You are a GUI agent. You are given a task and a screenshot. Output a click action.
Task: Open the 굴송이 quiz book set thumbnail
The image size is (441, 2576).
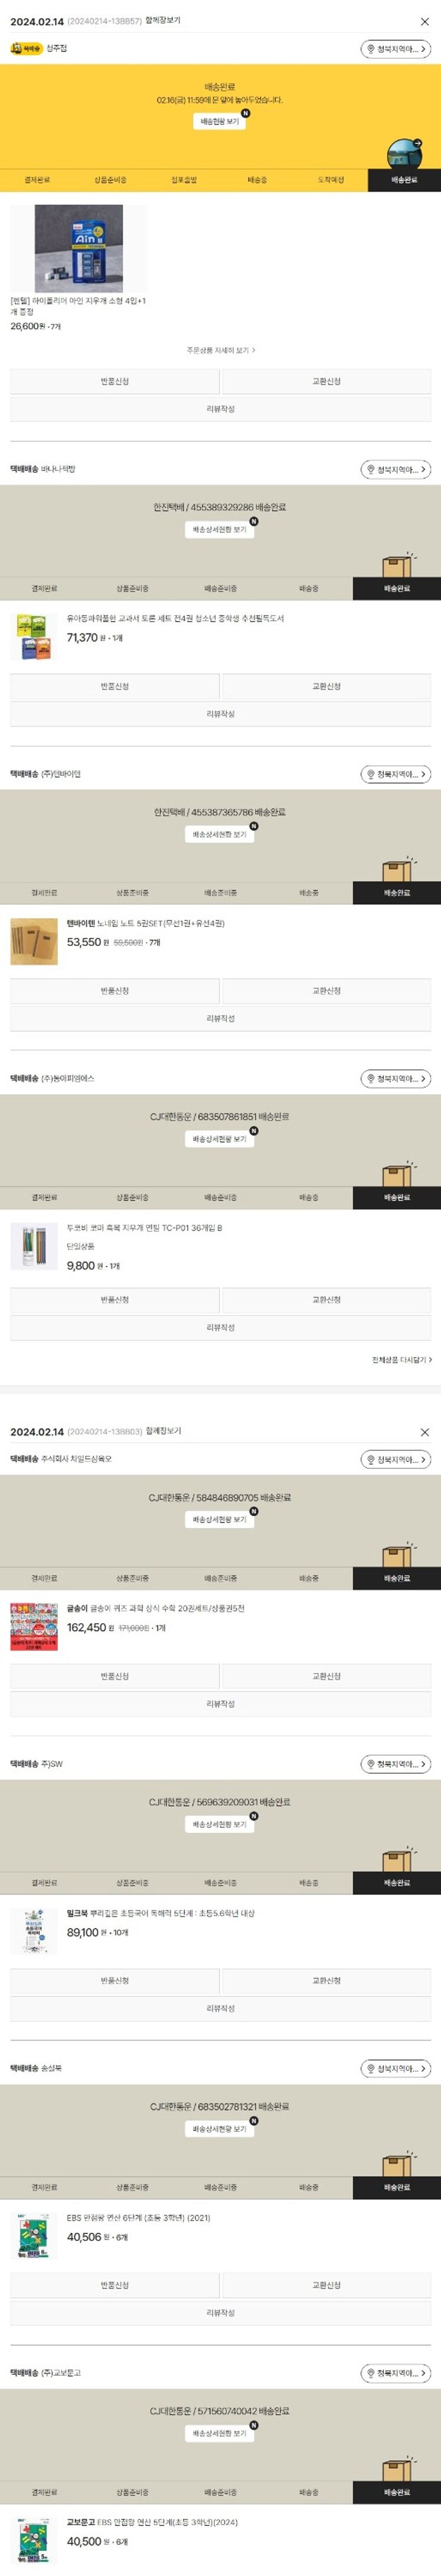[x=34, y=1626]
